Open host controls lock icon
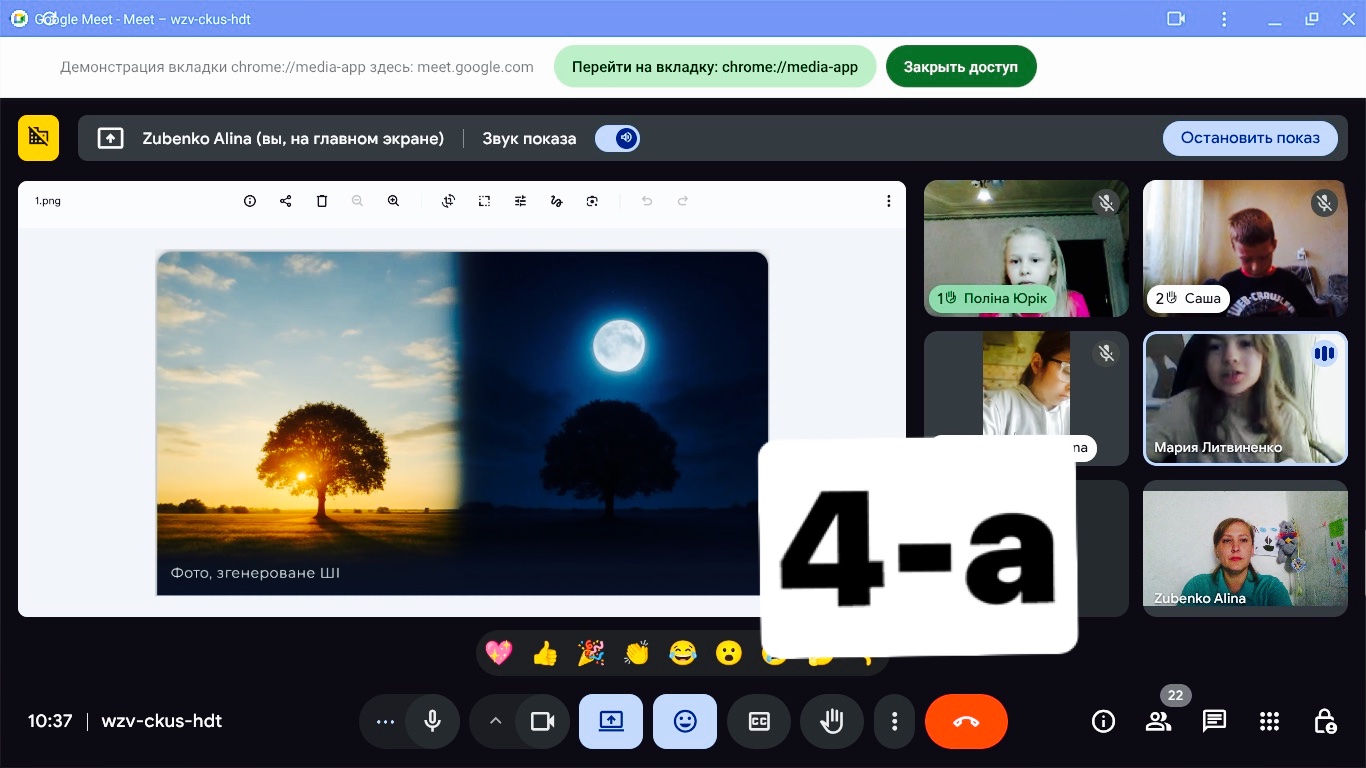The height and width of the screenshot is (768, 1366). (x=1324, y=721)
